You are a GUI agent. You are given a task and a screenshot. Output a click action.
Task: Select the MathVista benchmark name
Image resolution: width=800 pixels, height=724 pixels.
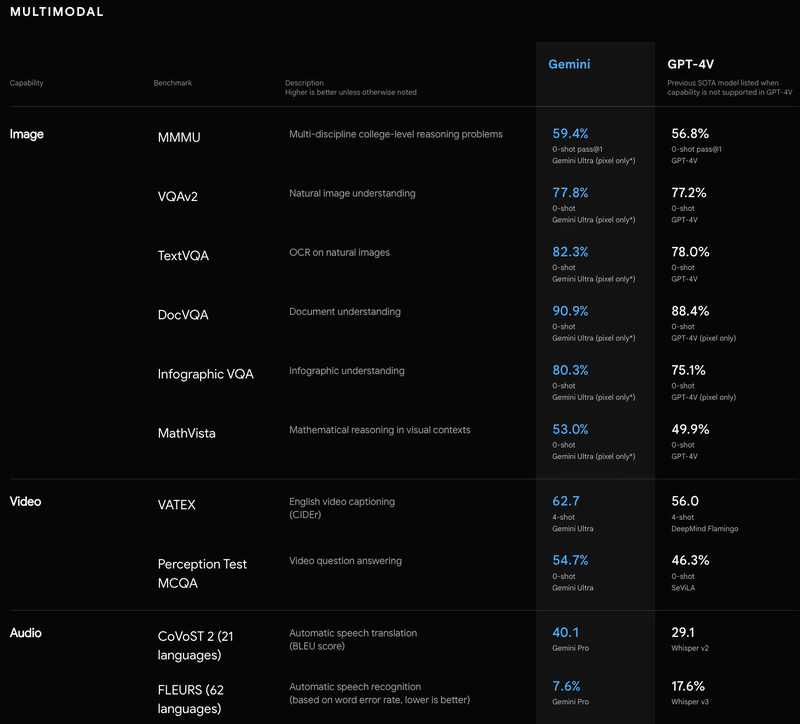pyautogui.click(x=186, y=434)
